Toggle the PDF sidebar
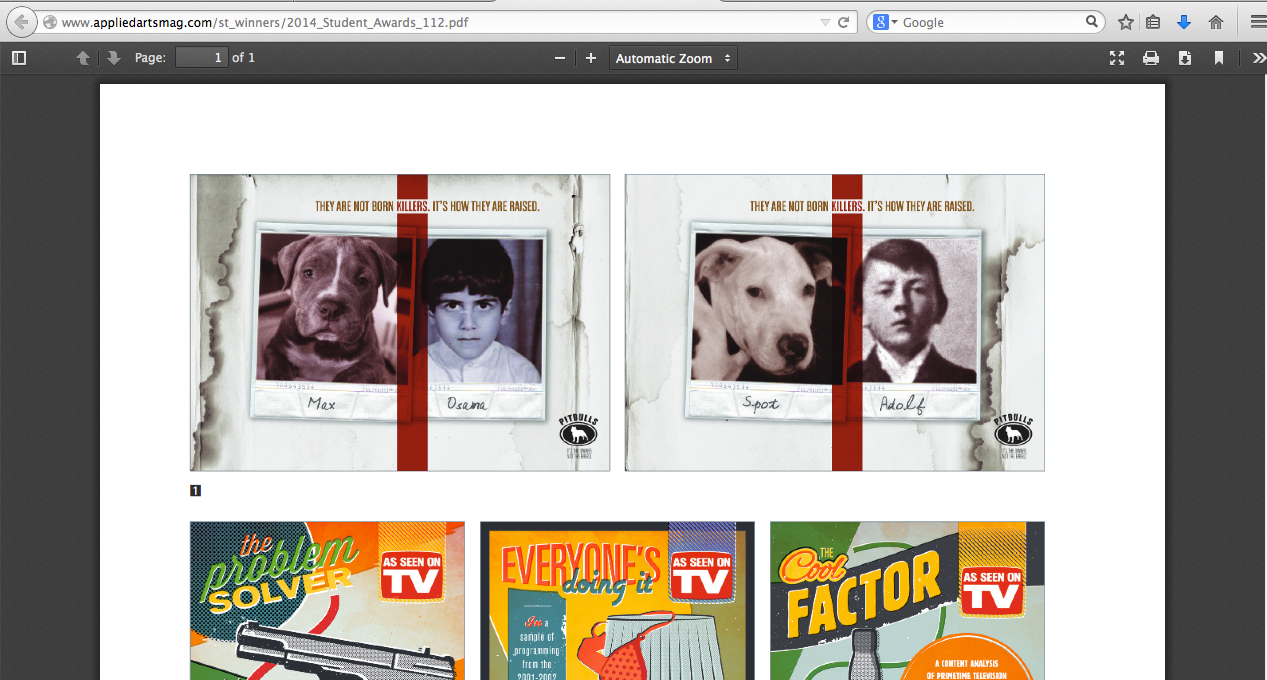 click(x=19, y=58)
